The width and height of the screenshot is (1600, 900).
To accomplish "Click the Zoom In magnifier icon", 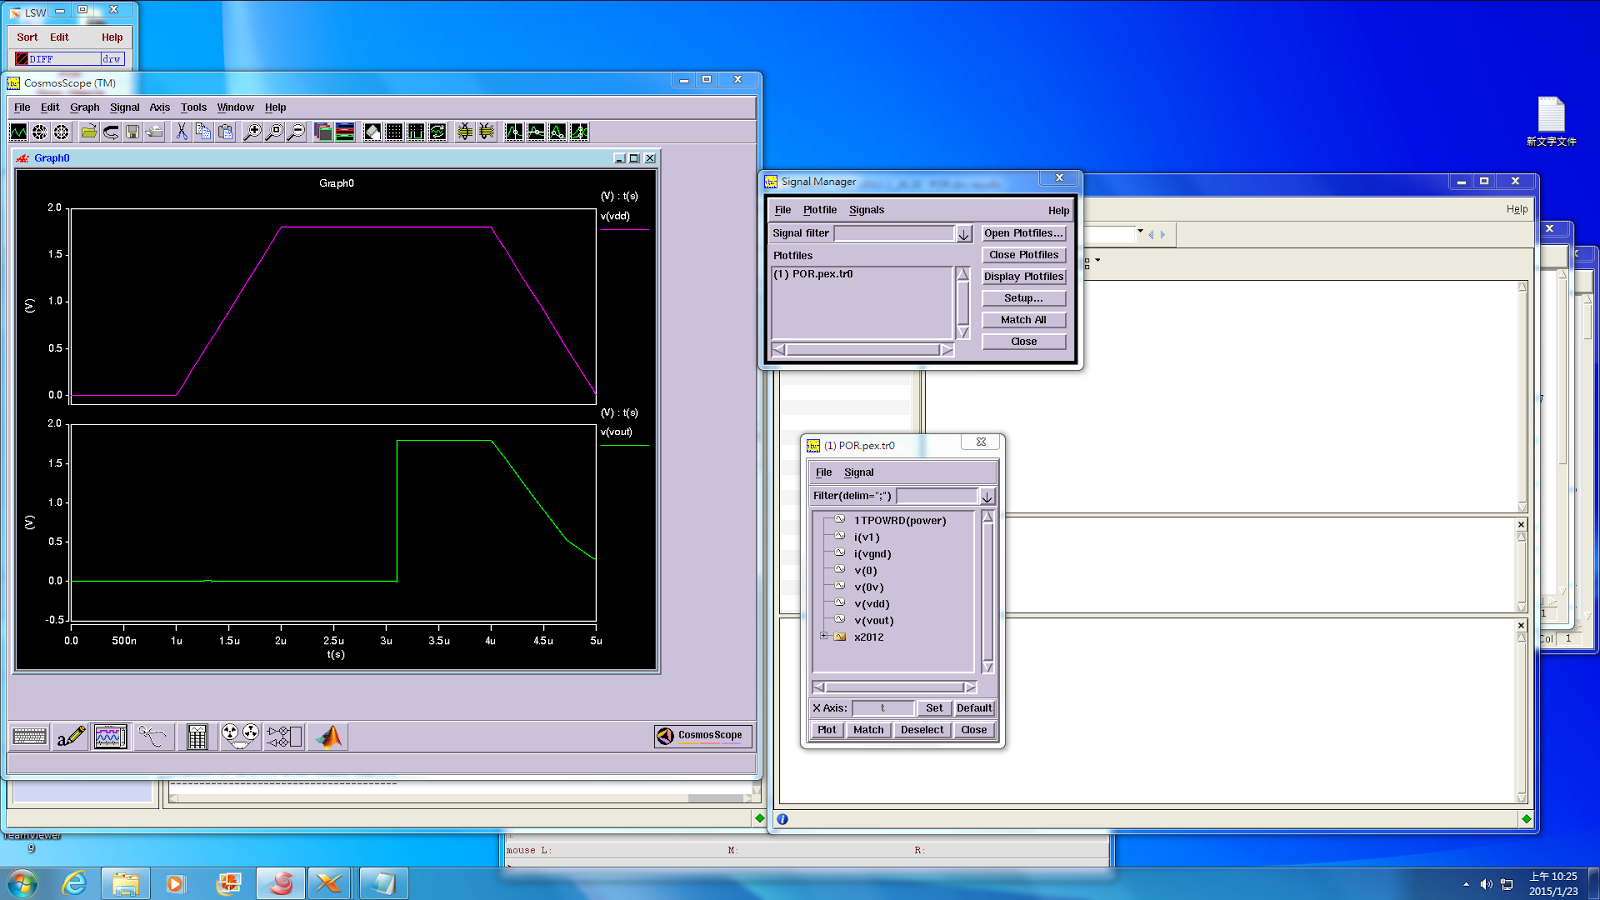I will 252,132.
